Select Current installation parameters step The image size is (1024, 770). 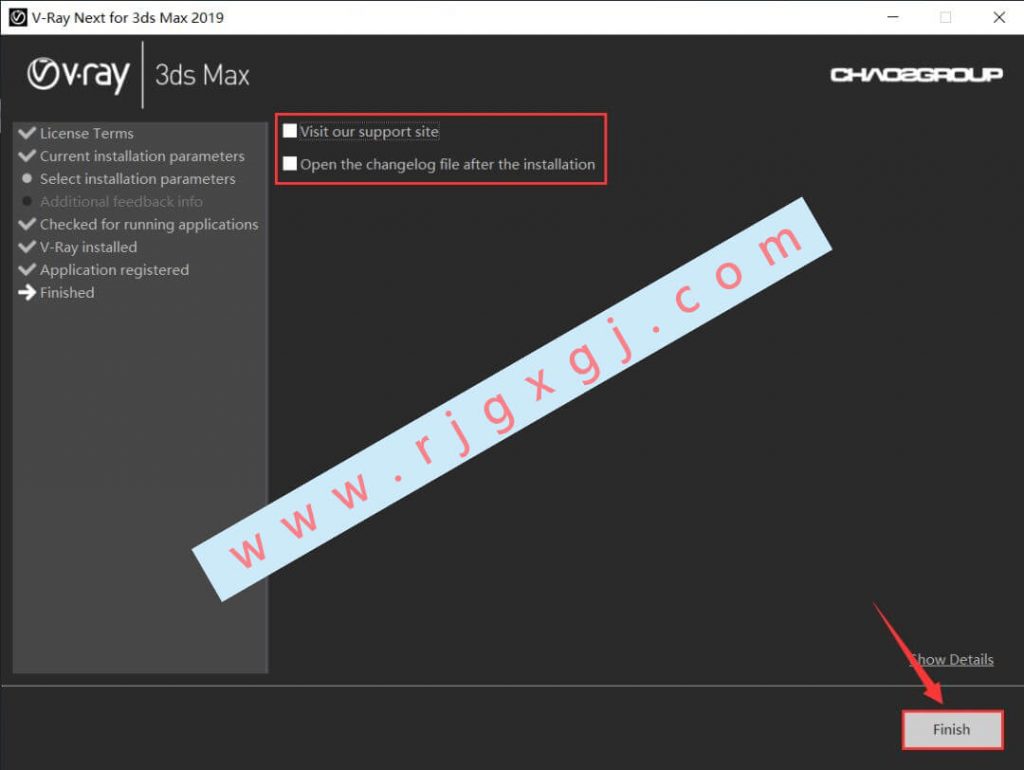tap(142, 156)
